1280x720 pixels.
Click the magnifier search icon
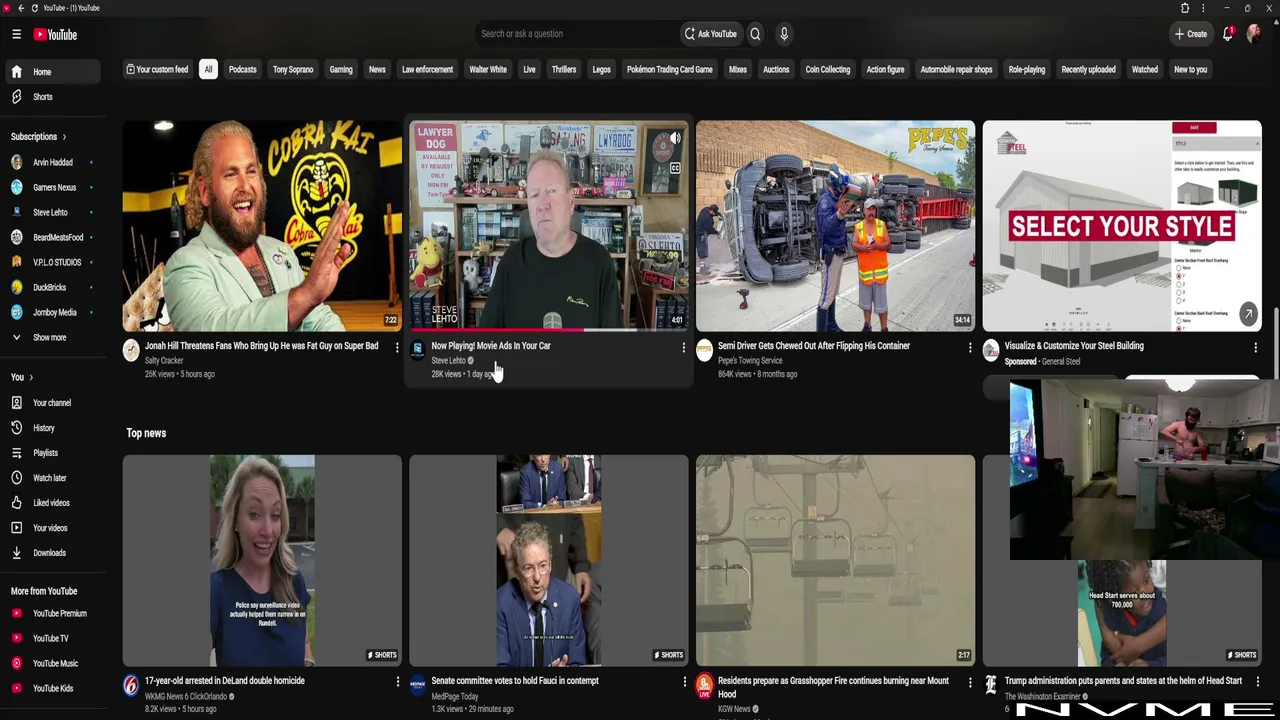point(755,34)
